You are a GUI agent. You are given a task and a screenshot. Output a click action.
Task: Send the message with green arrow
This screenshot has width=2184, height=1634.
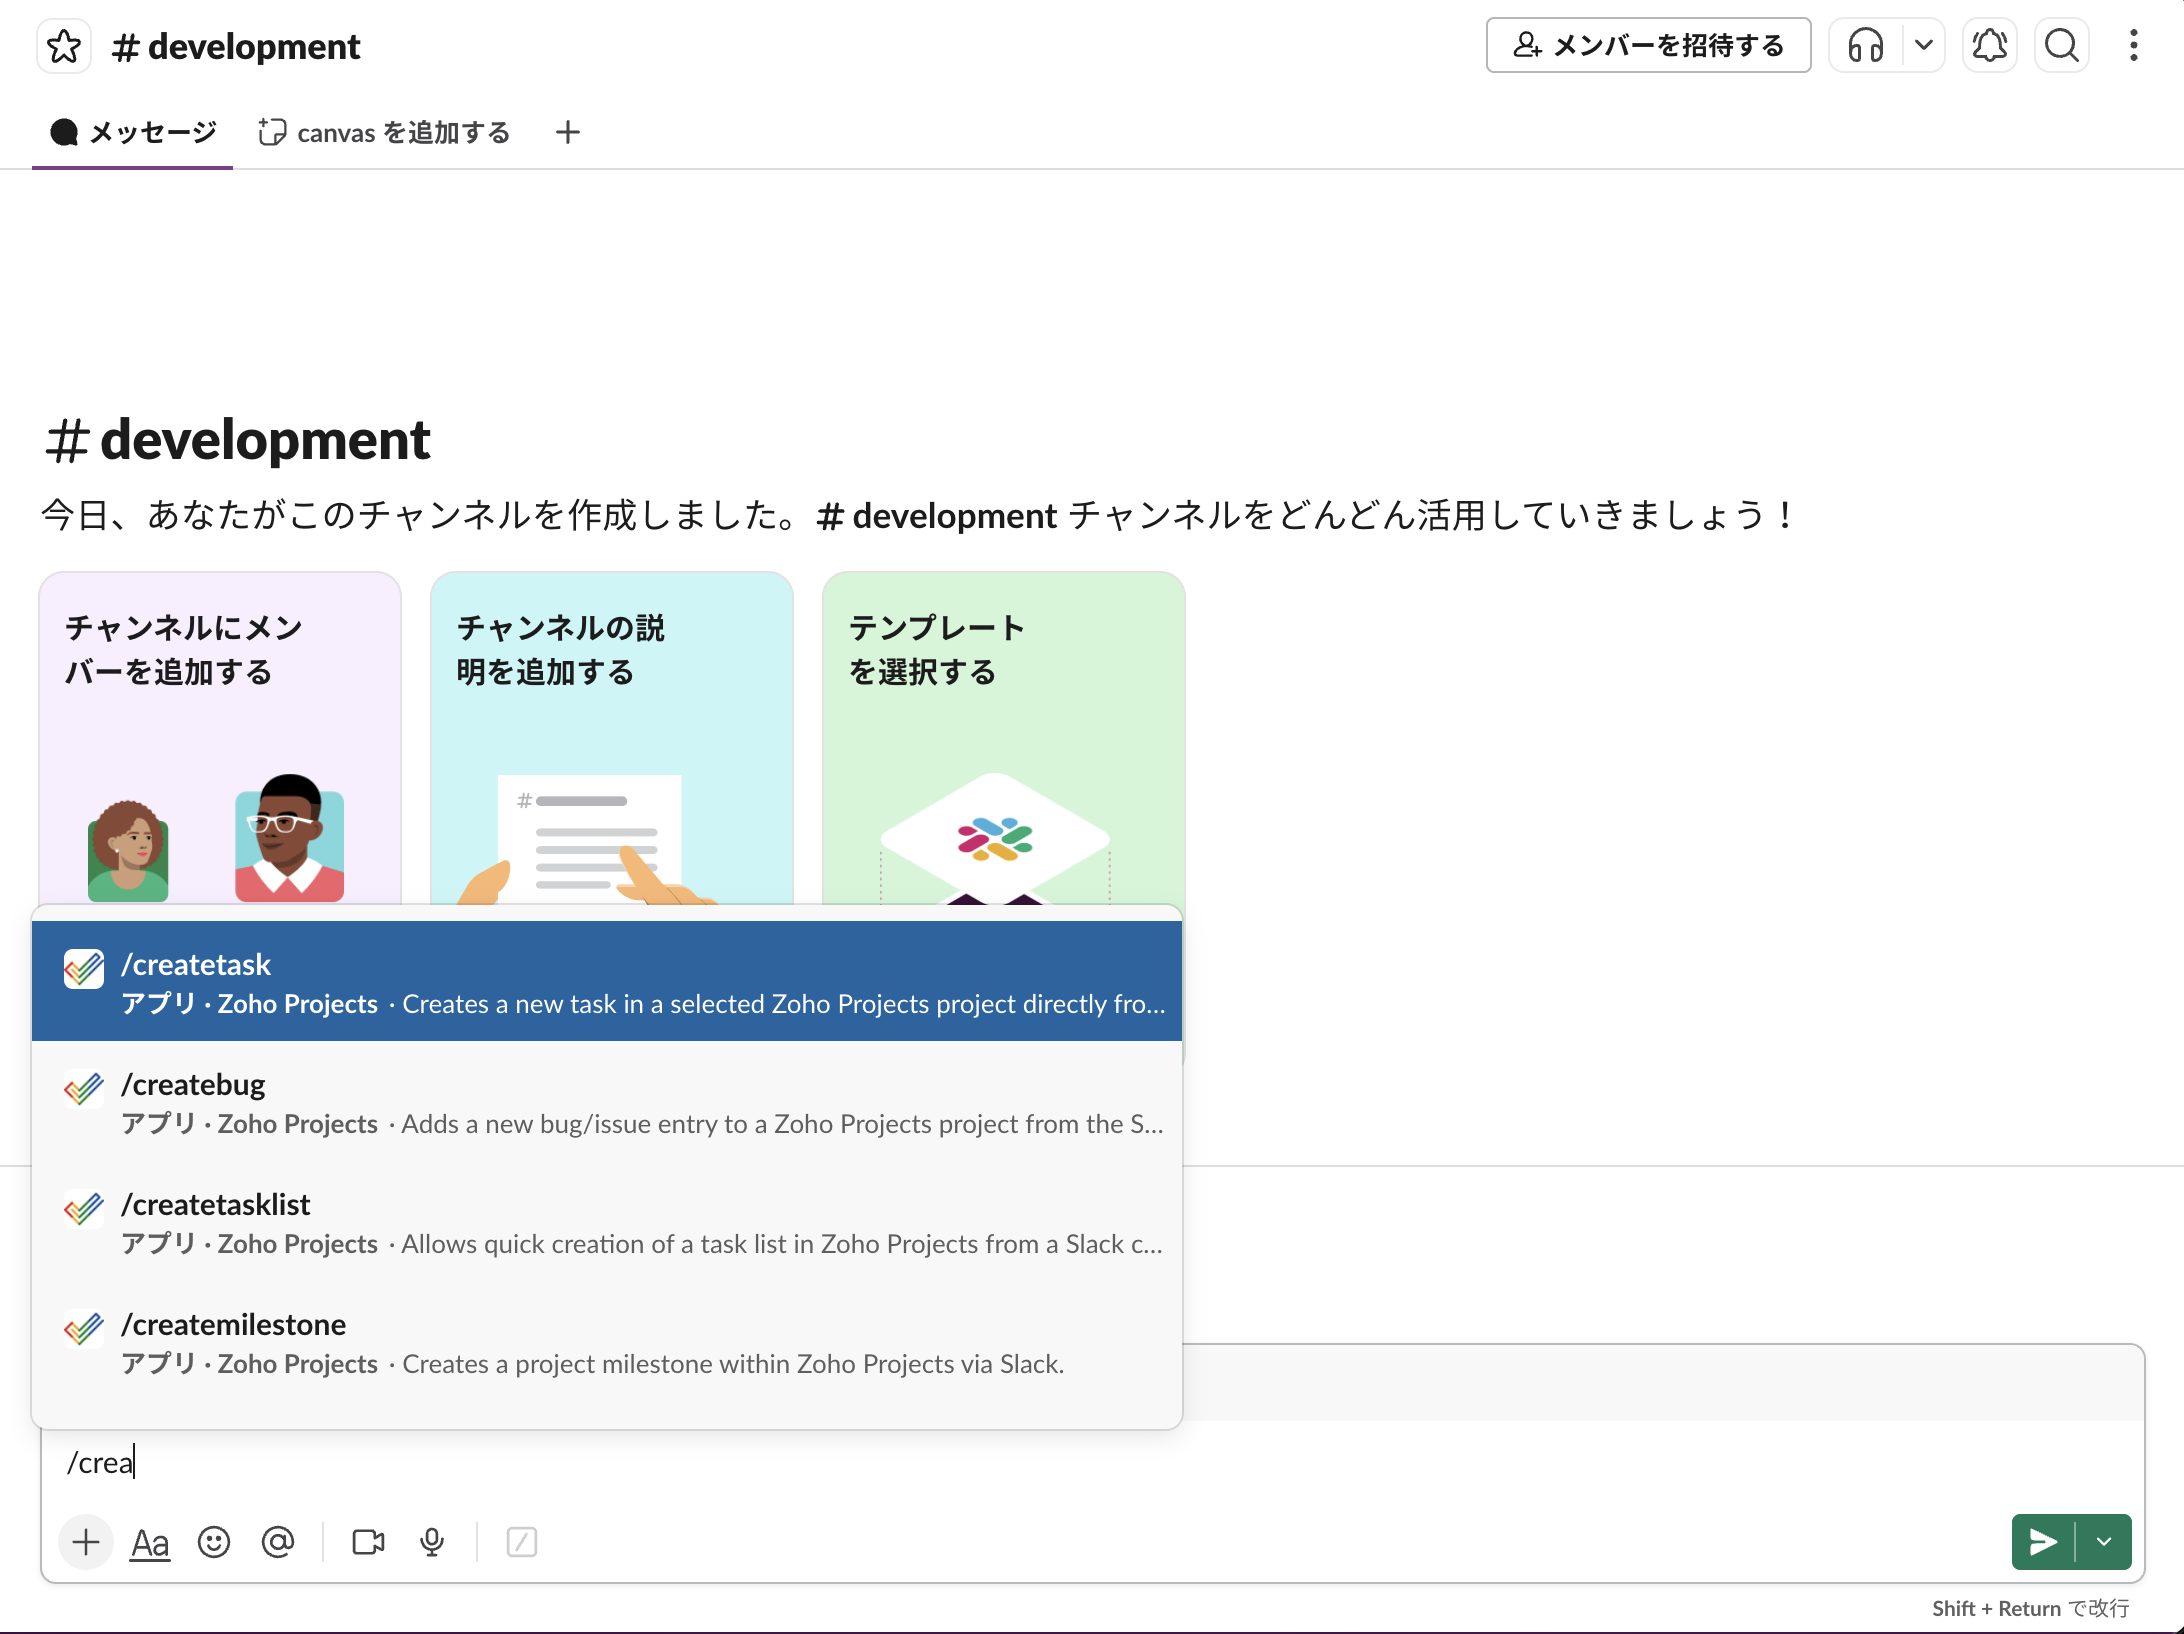(2043, 1542)
